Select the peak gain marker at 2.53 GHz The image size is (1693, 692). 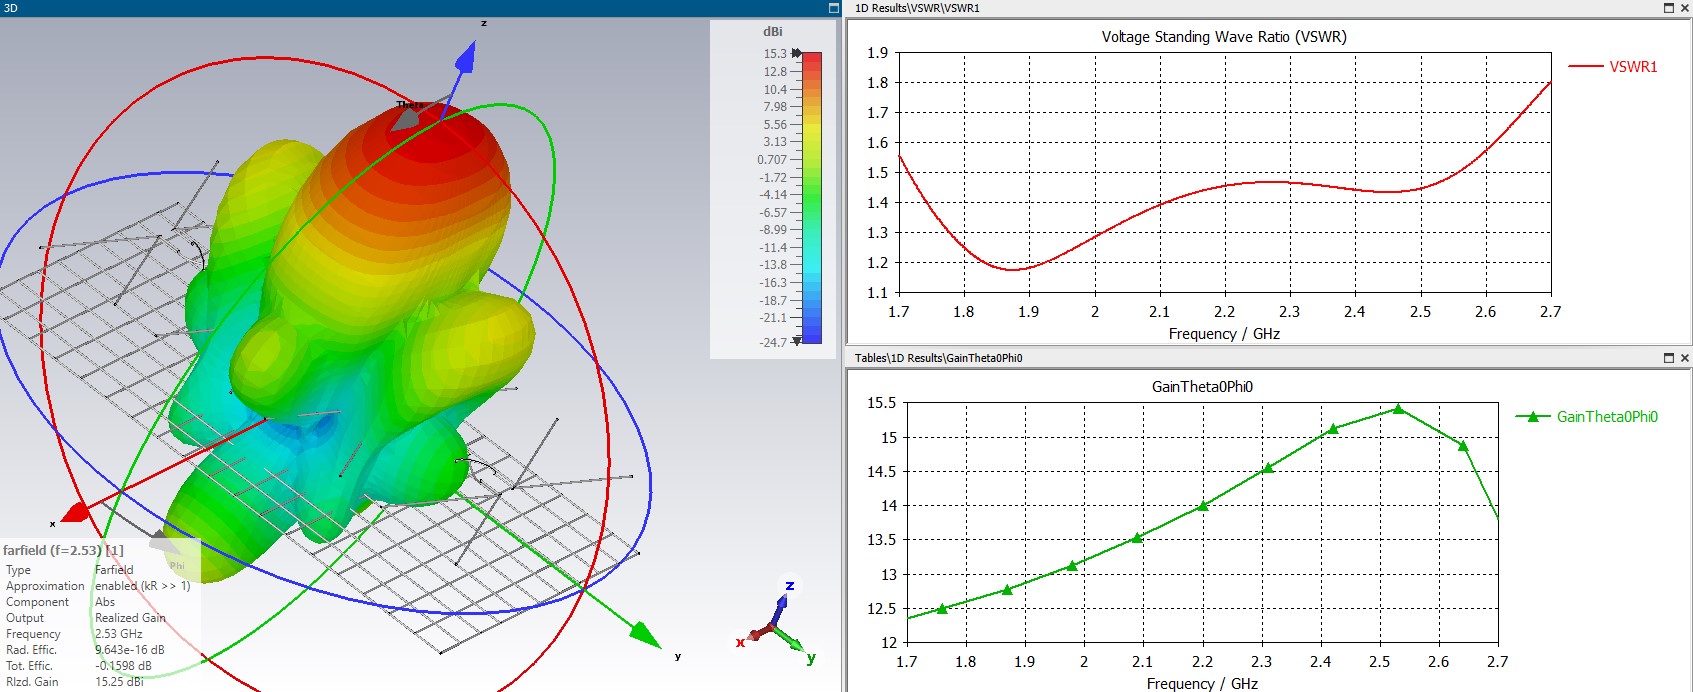tap(1398, 408)
